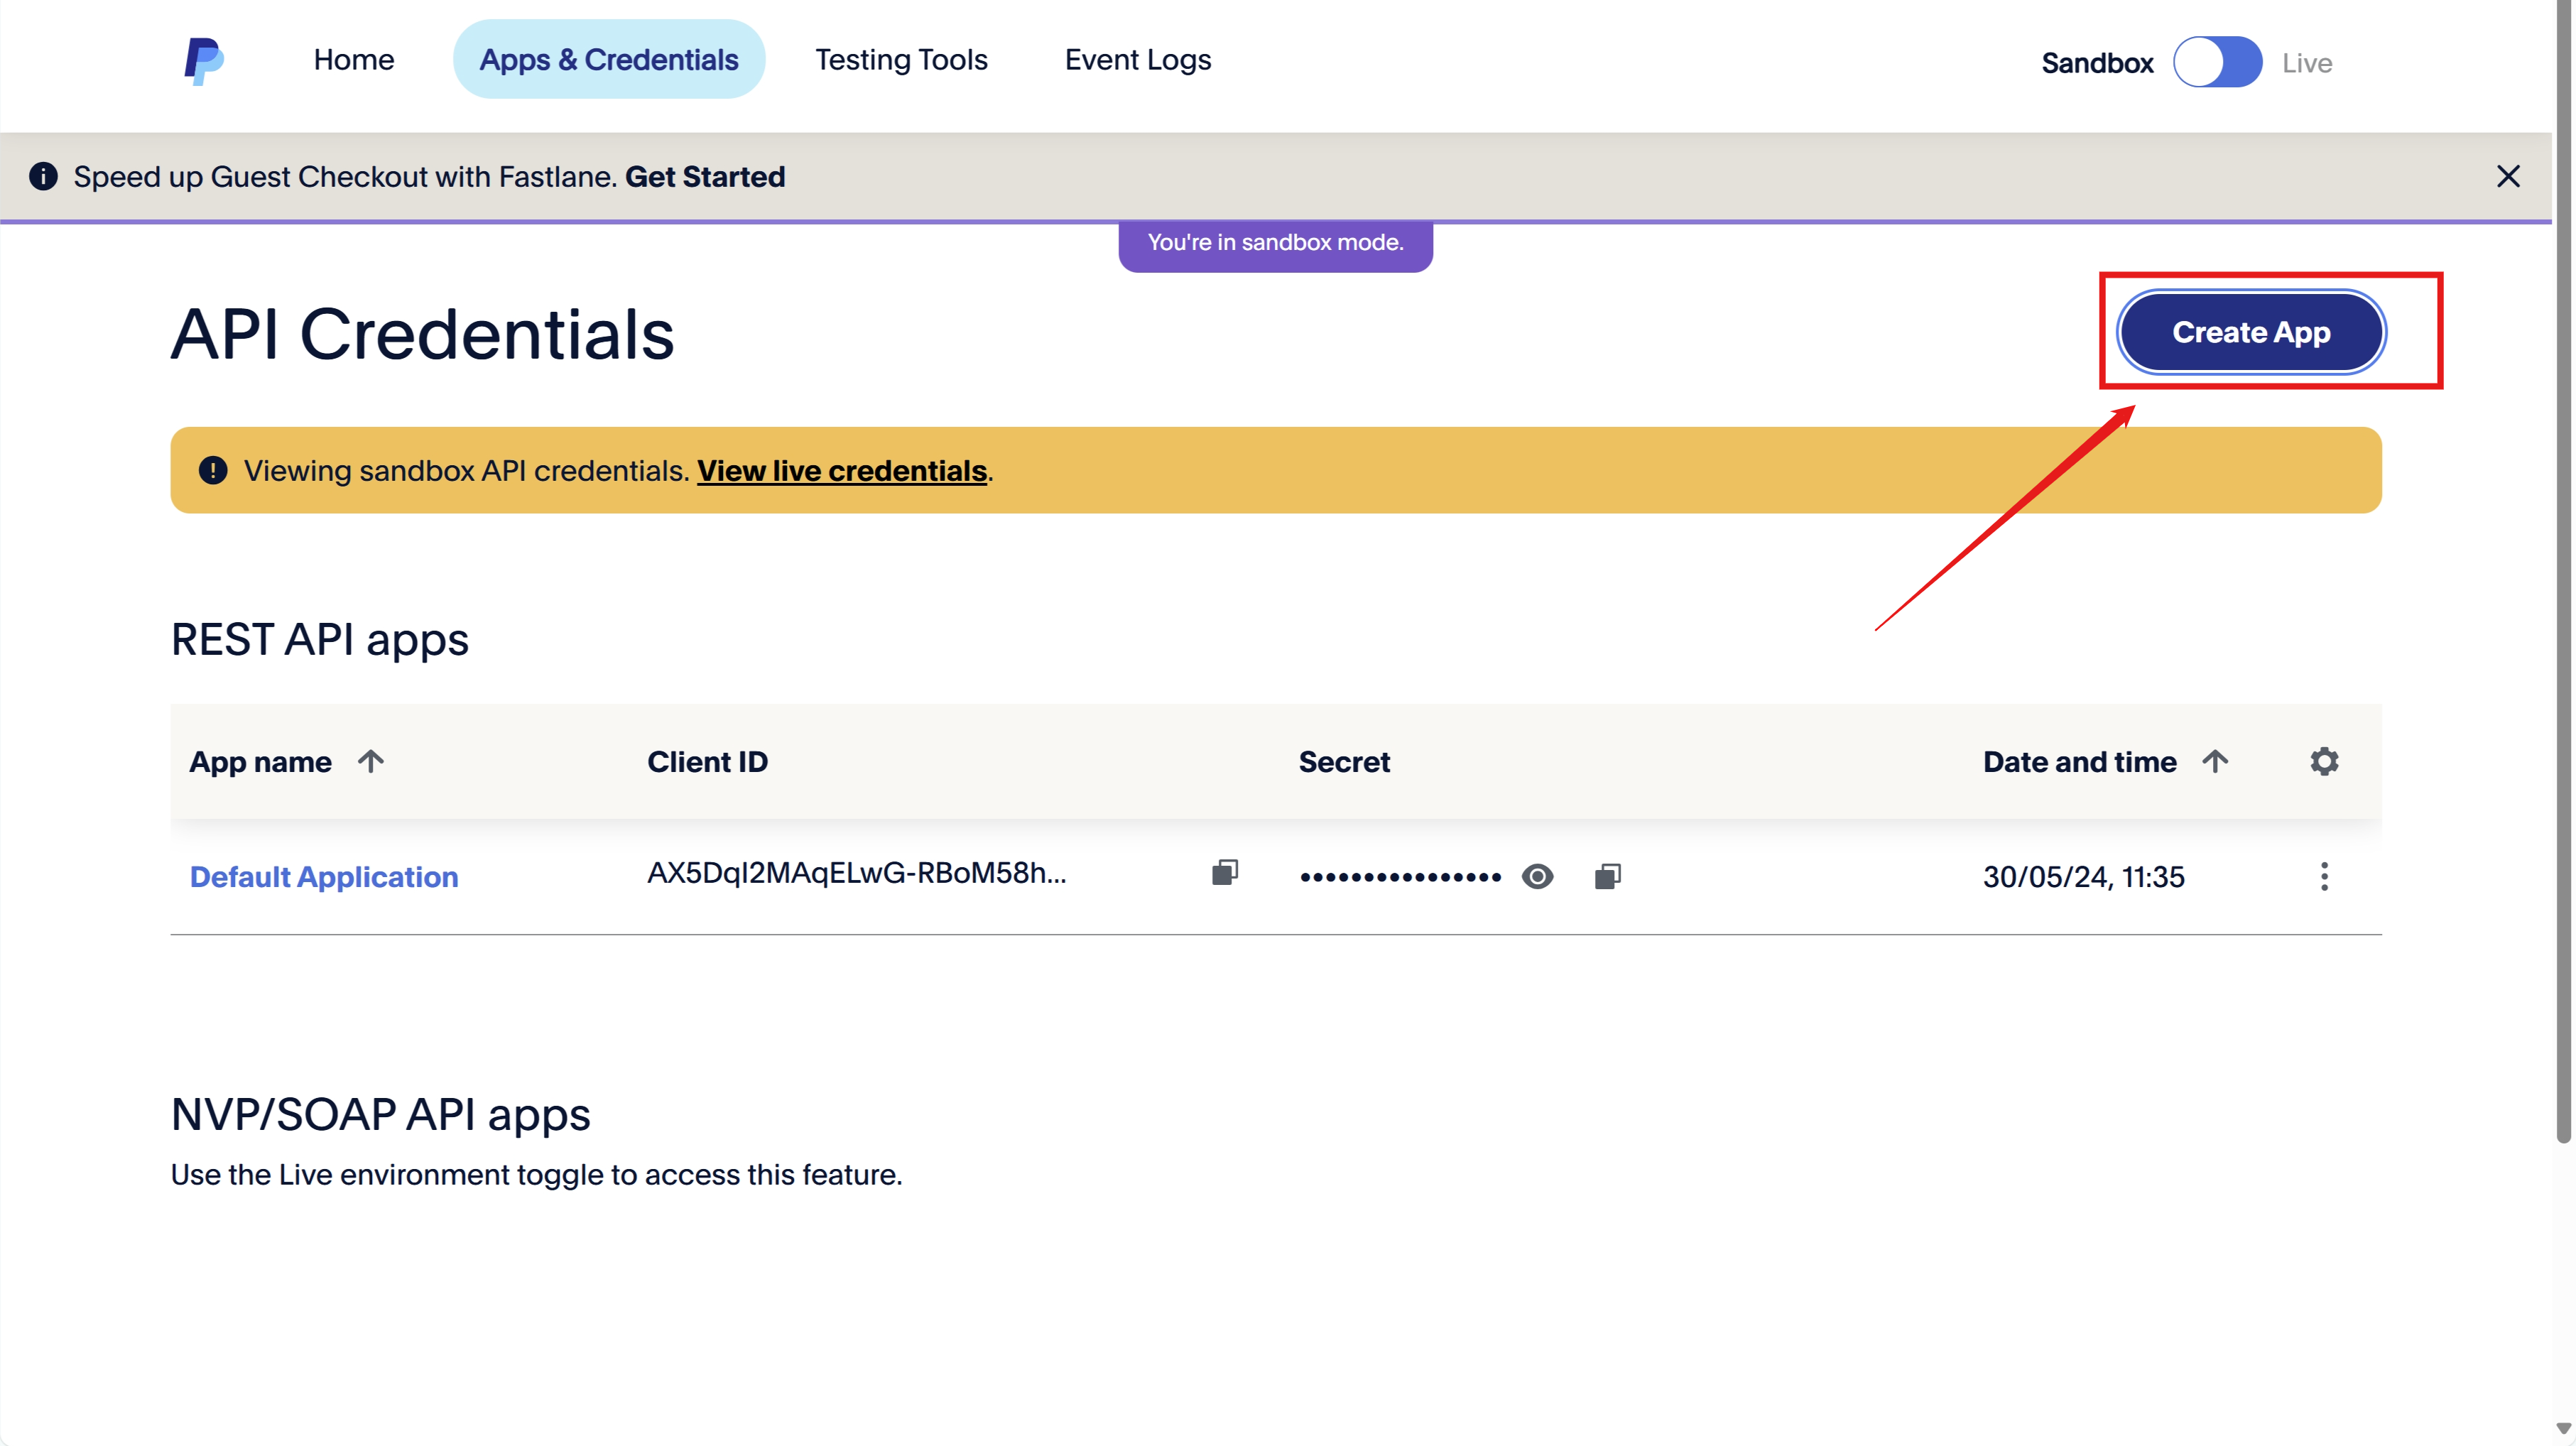Image resolution: width=2576 pixels, height=1446 pixels.
Task: Click the info icon in Fastlane banner
Action: [x=43, y=177]
